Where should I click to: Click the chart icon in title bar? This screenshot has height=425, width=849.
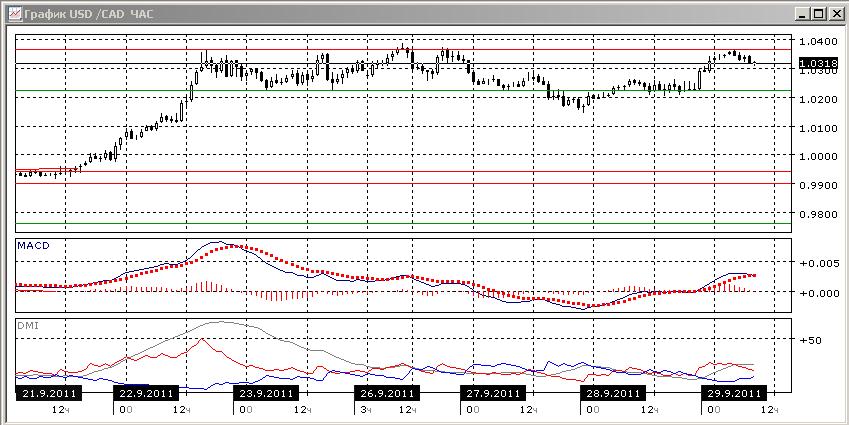tap(15, 14)
